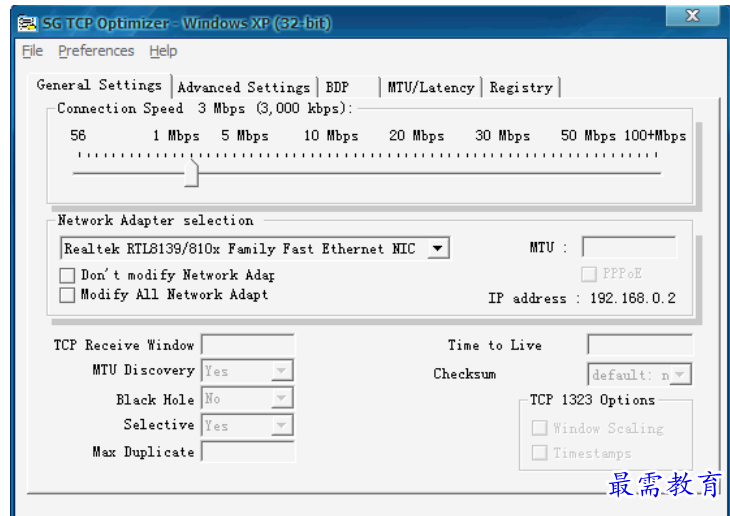Click the IP address value 192.168.0.2

tap(633, 298)
